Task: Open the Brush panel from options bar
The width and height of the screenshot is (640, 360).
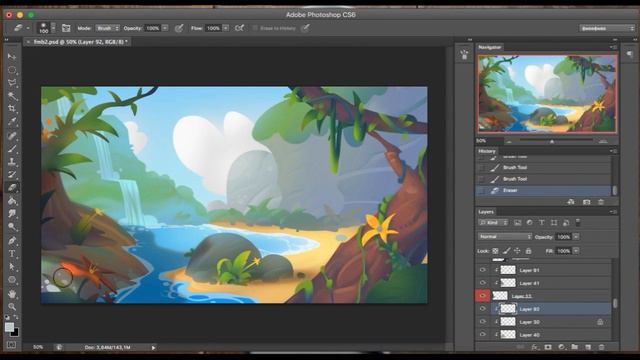Action: pyautogui.click(x=66, y=28)
